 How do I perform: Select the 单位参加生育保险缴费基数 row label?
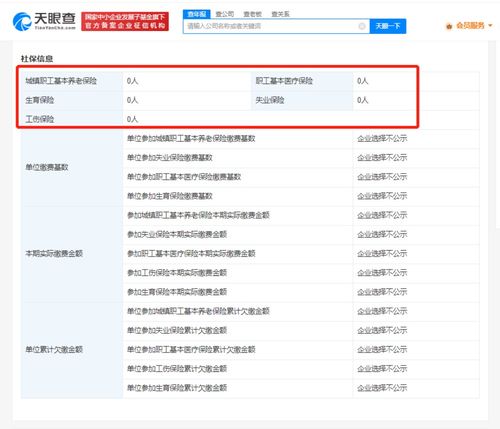point(170,196)
